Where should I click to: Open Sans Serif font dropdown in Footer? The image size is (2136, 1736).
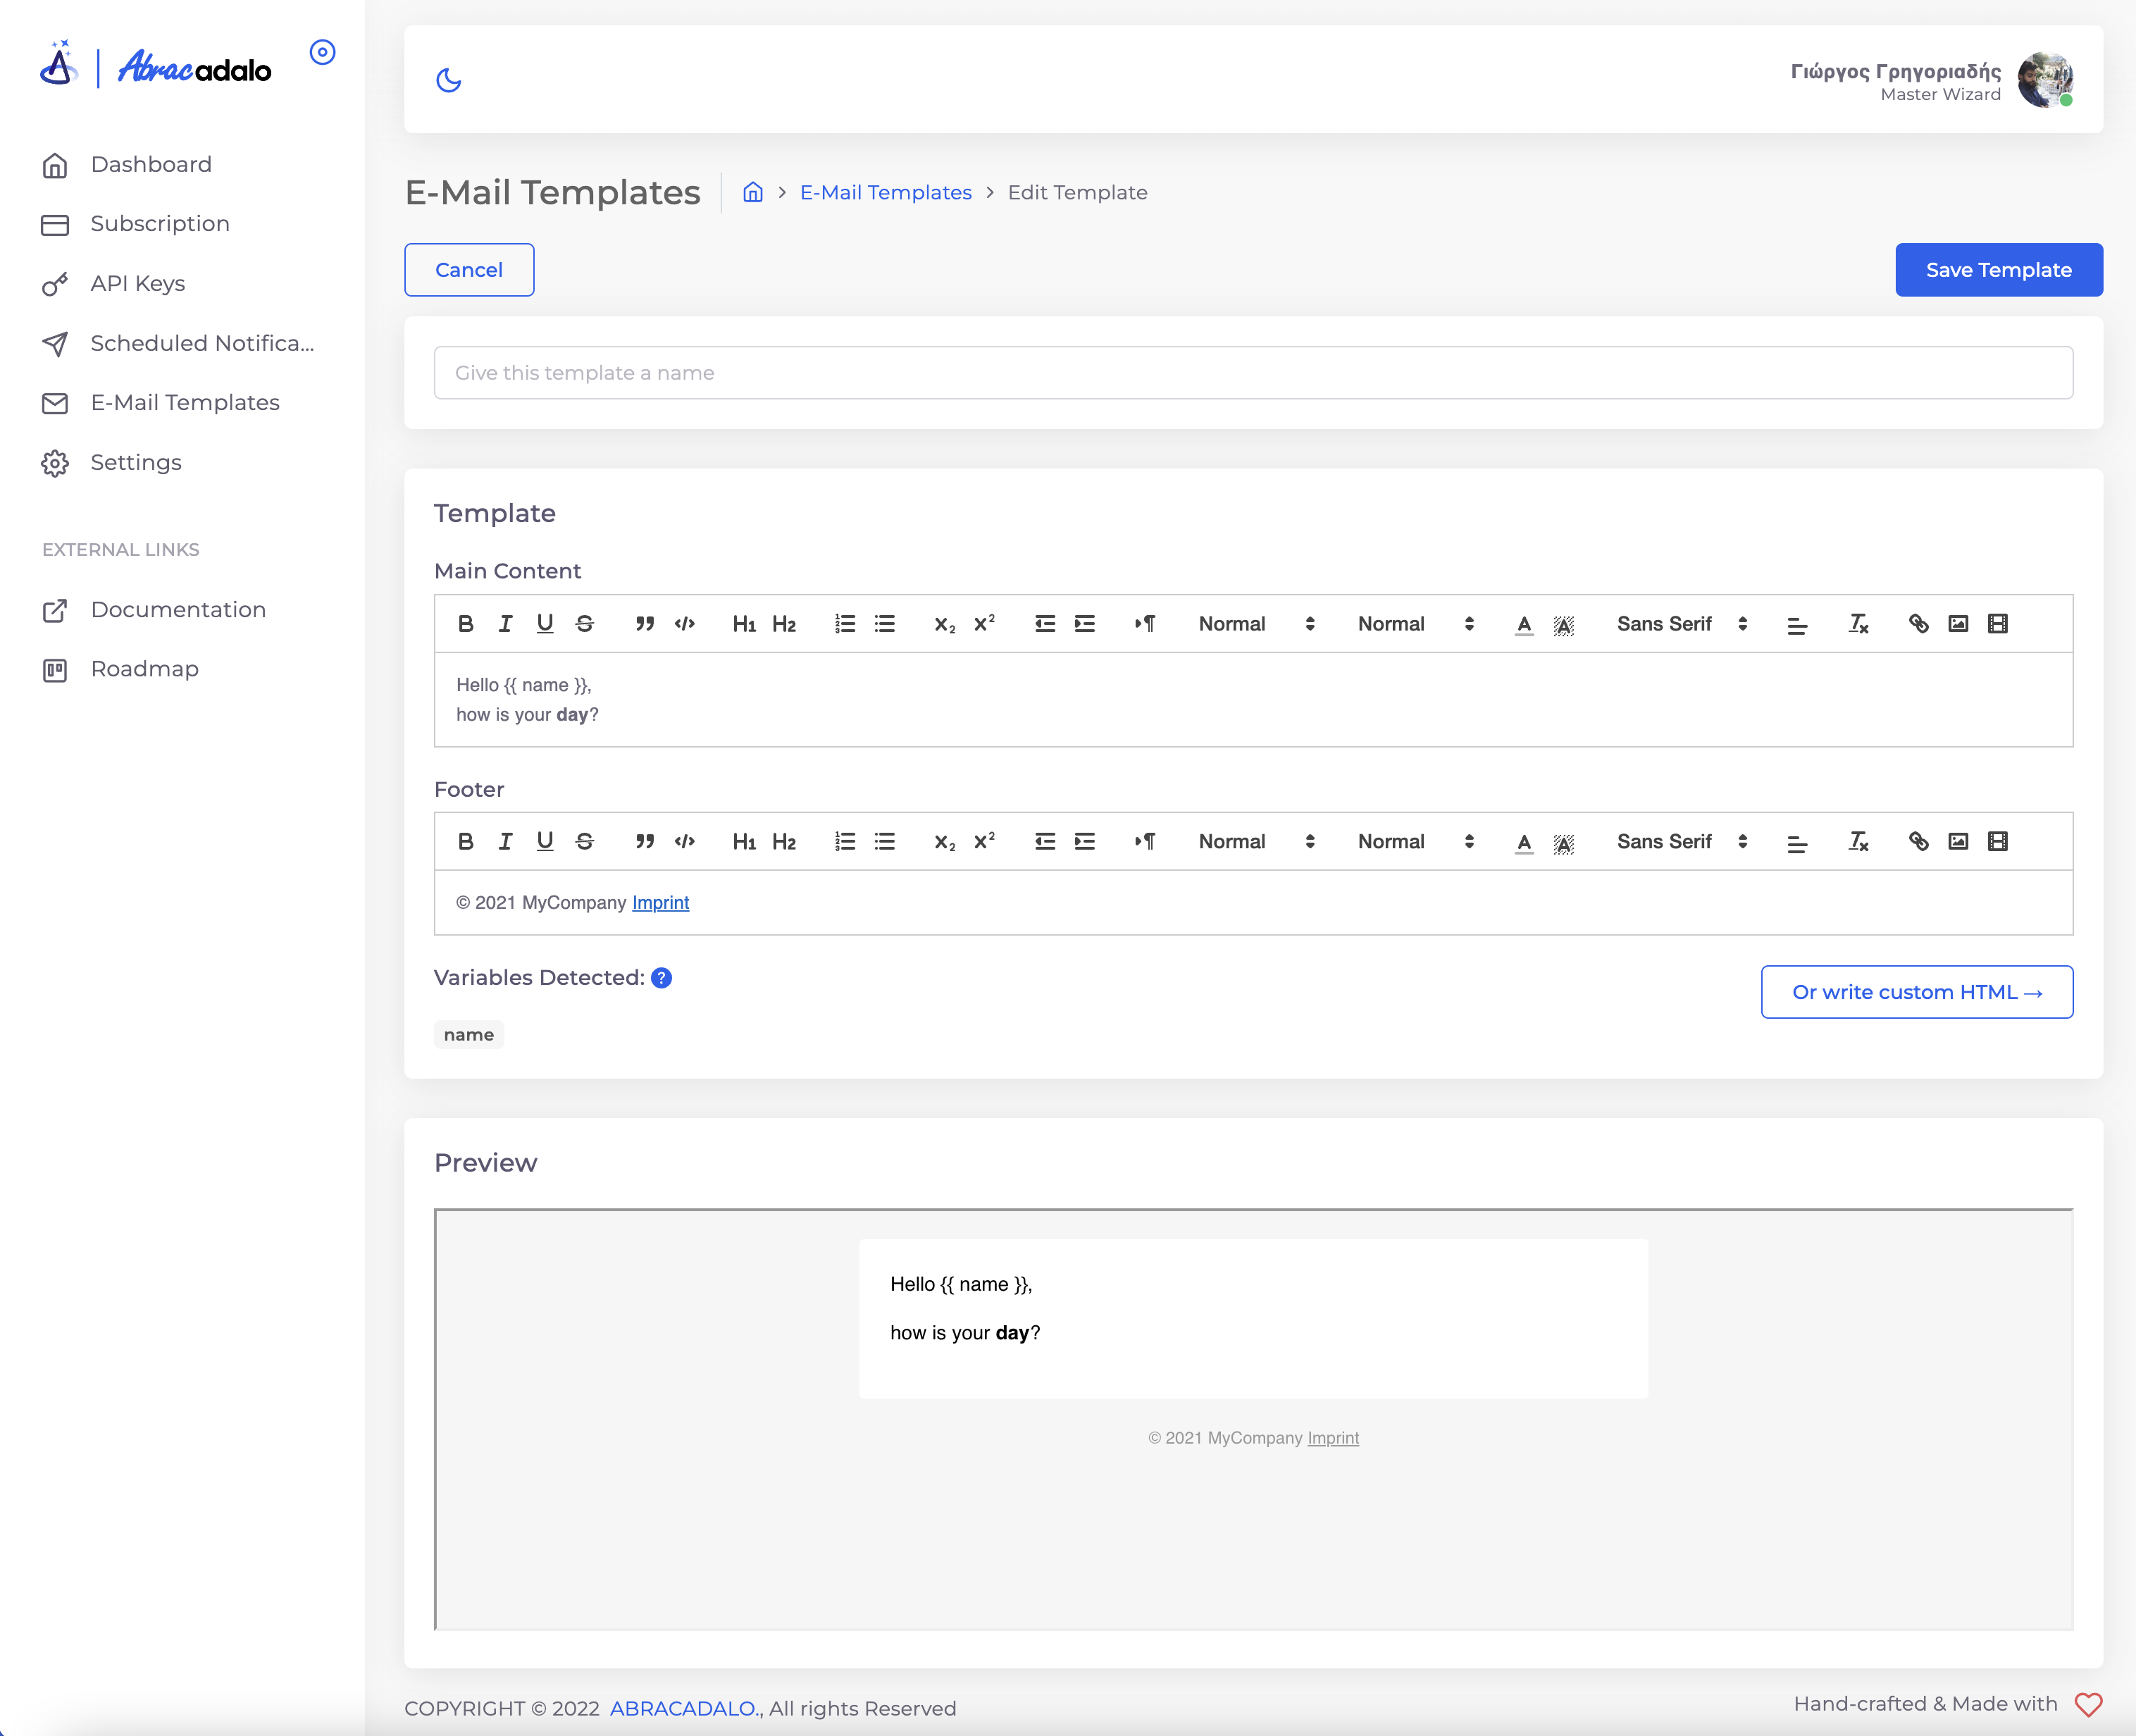pos(1682,842)
